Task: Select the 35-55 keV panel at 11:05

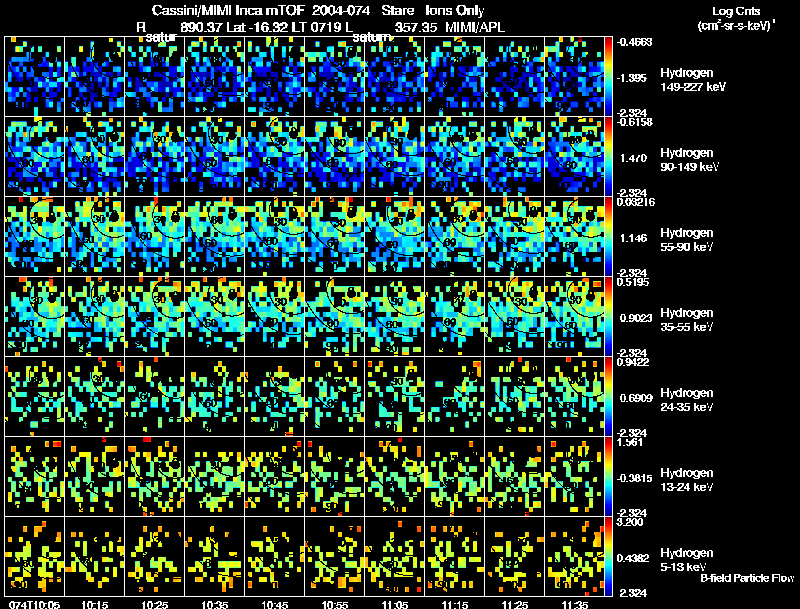Action: click(x=395, y=316)
